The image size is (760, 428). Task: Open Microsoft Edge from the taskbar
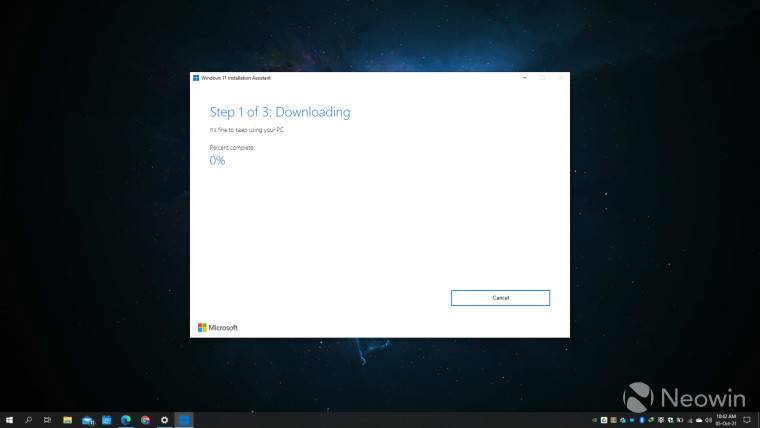tap(126, 420)
